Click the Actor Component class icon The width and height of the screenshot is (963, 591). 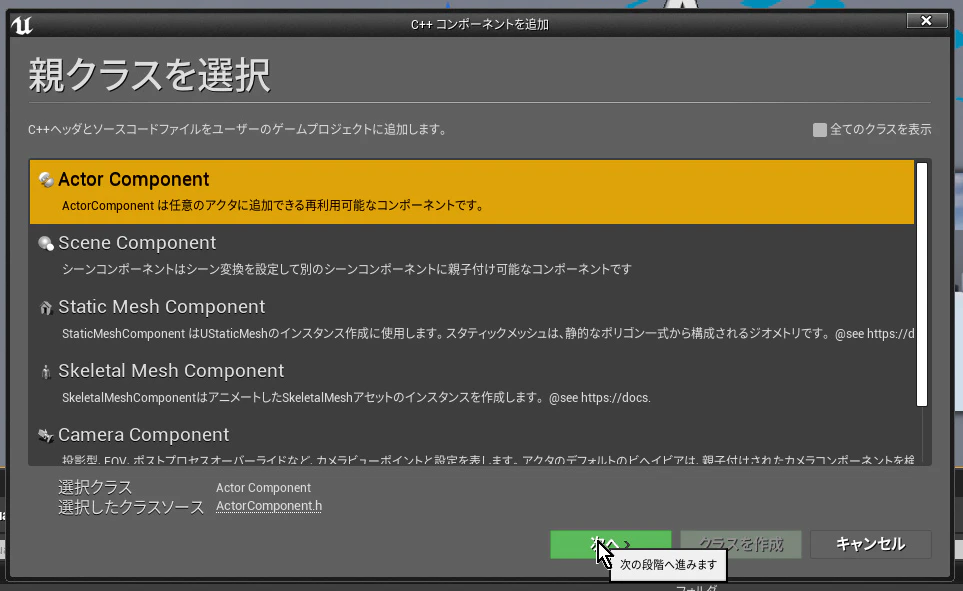coord(46,179)
